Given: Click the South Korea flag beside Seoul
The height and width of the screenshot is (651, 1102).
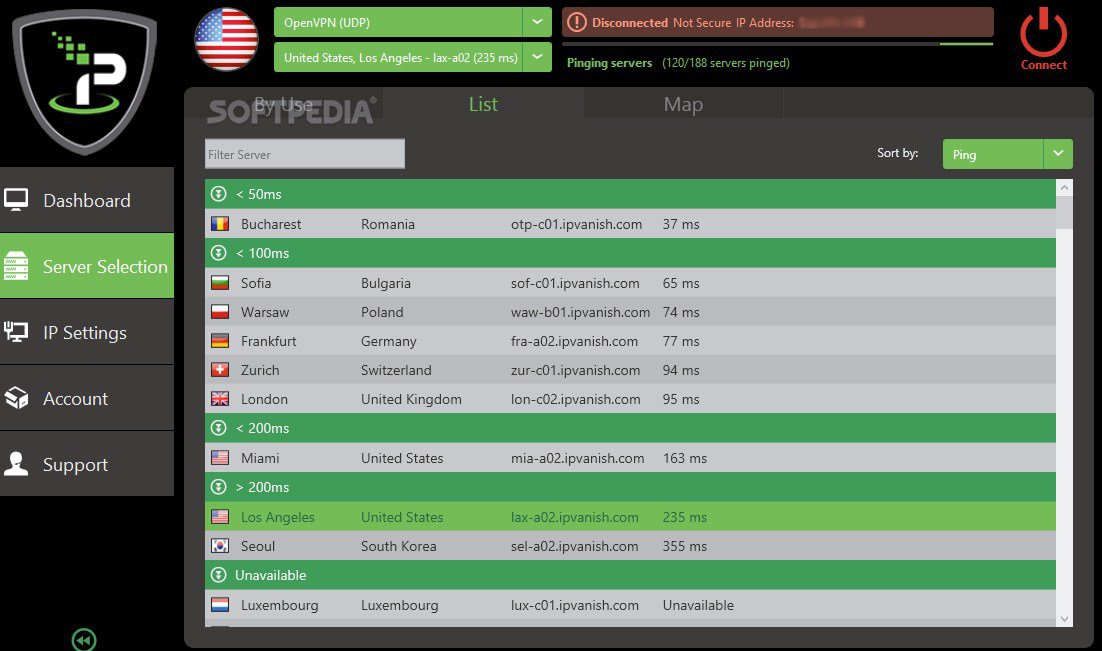Looking at the screenshot, I should pos(220,546).
